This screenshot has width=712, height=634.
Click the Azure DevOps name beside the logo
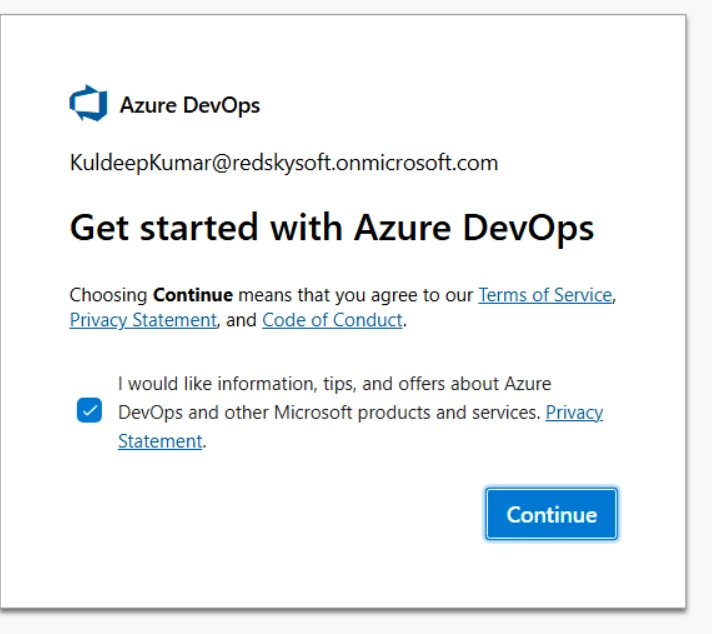[x=190, y=105]
